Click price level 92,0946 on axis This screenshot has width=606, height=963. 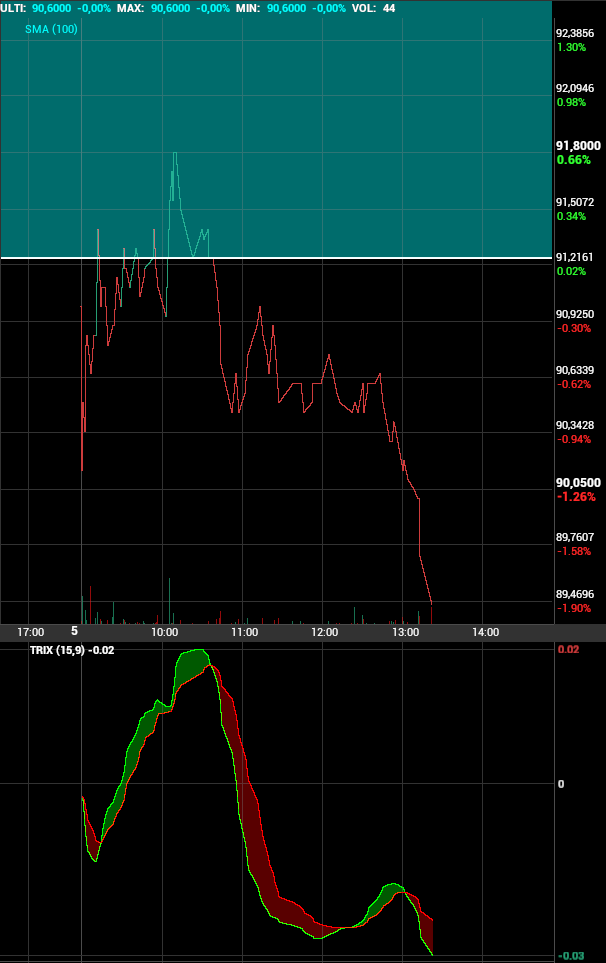575,88
